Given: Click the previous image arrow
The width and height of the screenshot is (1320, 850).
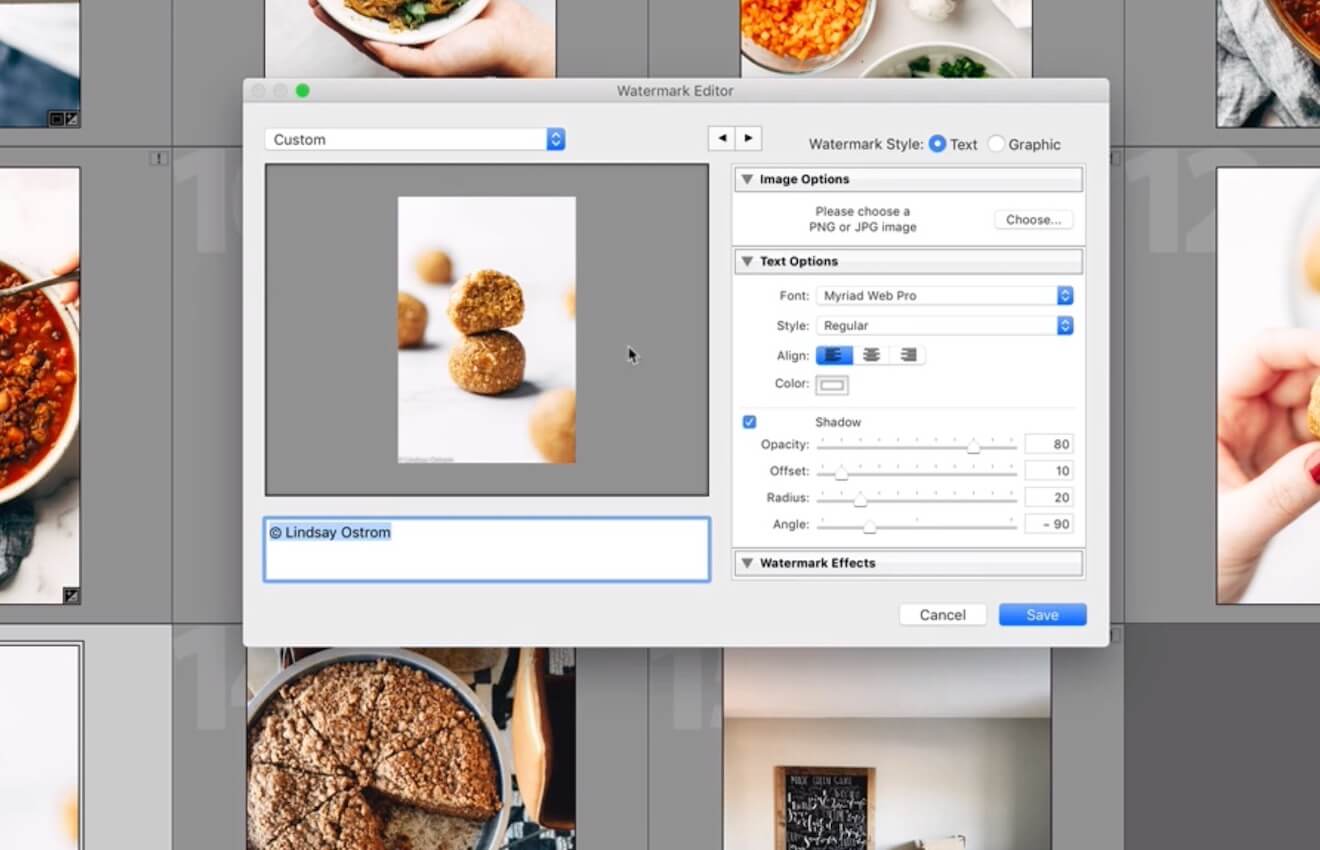Looking at the screenshot, I should (x=722, y=138).
